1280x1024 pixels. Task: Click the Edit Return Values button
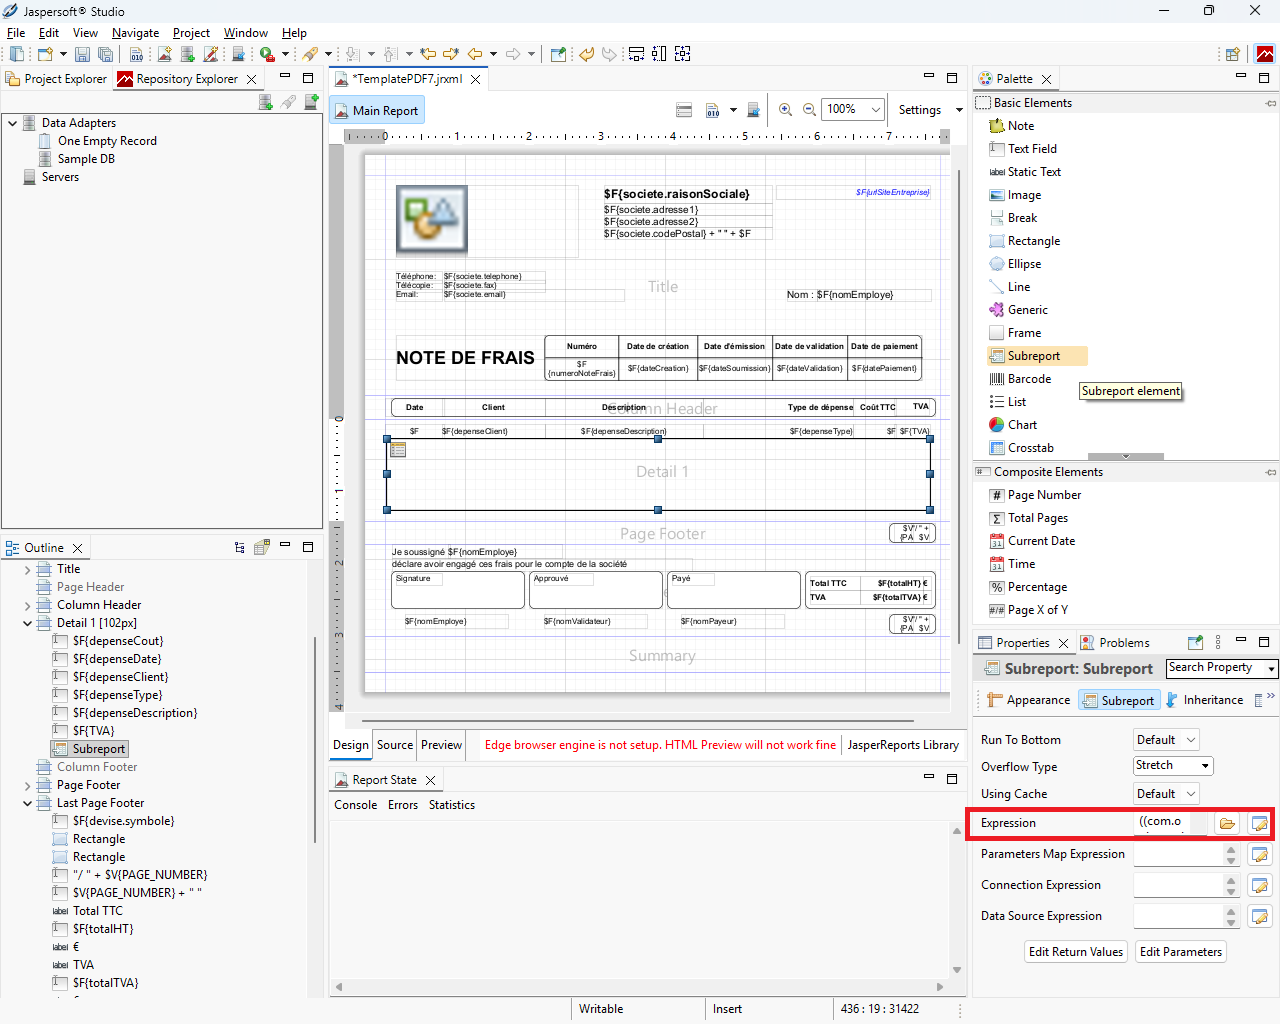1076,952
